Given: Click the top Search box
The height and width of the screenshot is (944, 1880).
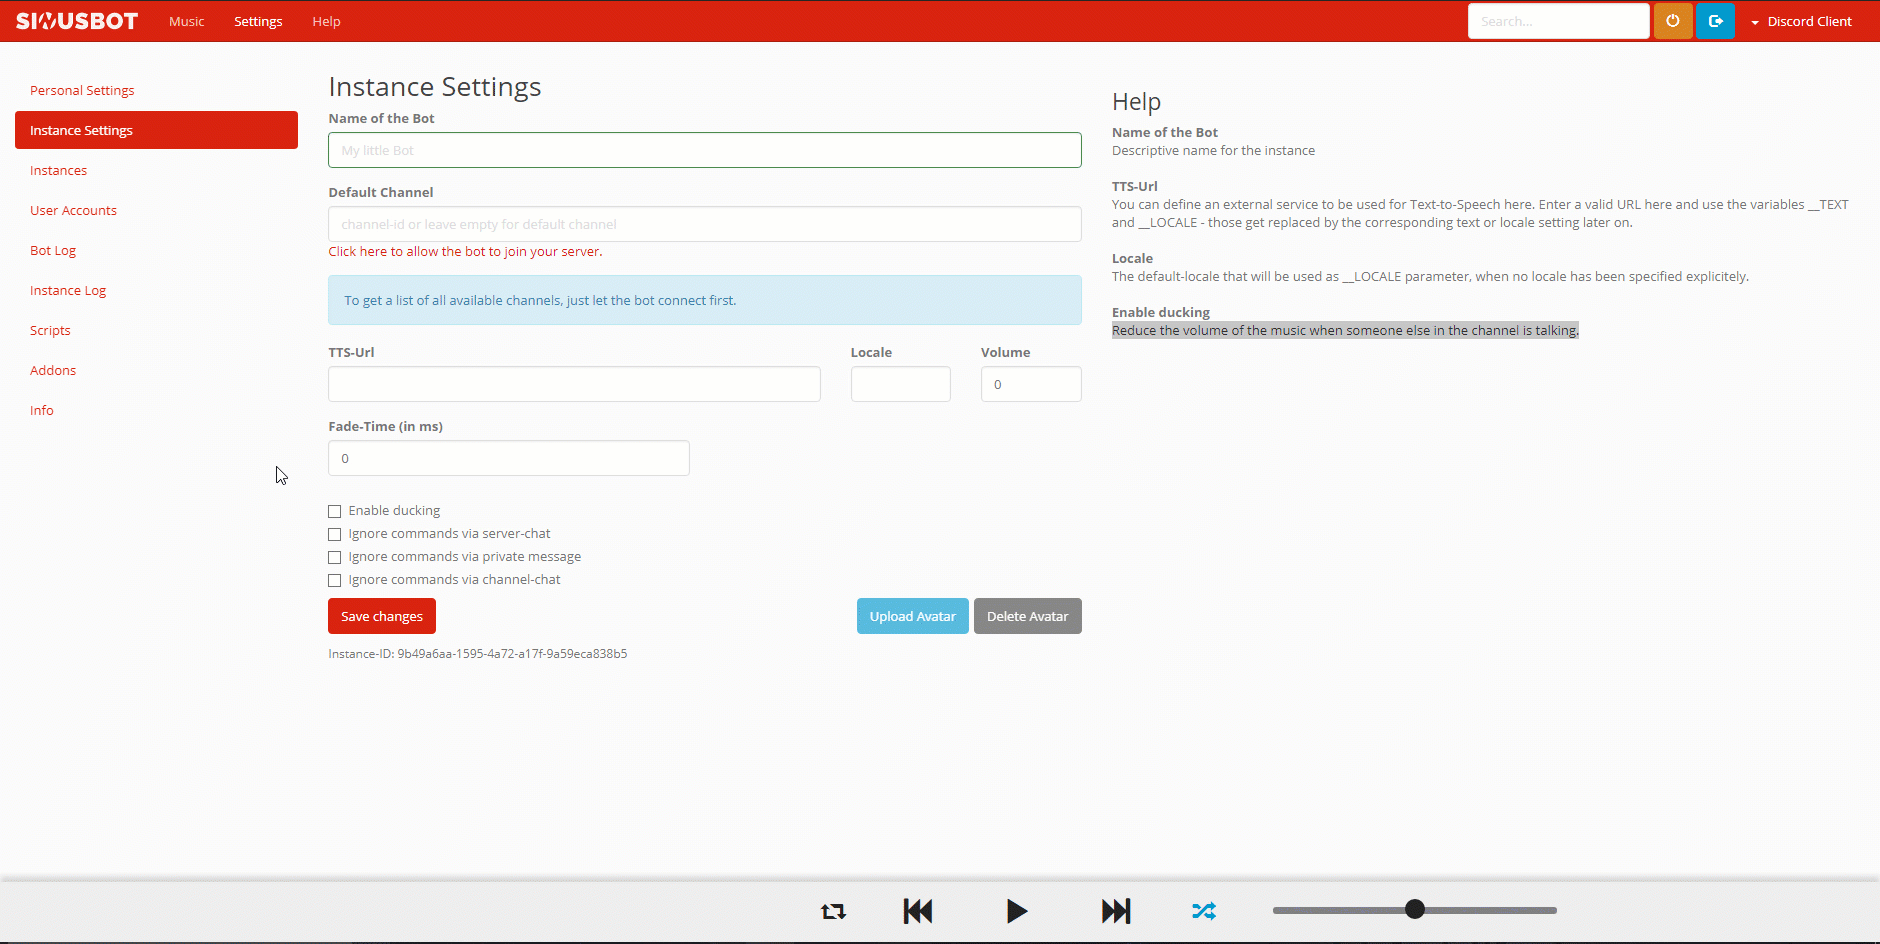Looking at the screenshot, I should pyautogui.click(x=1558, y=21).
